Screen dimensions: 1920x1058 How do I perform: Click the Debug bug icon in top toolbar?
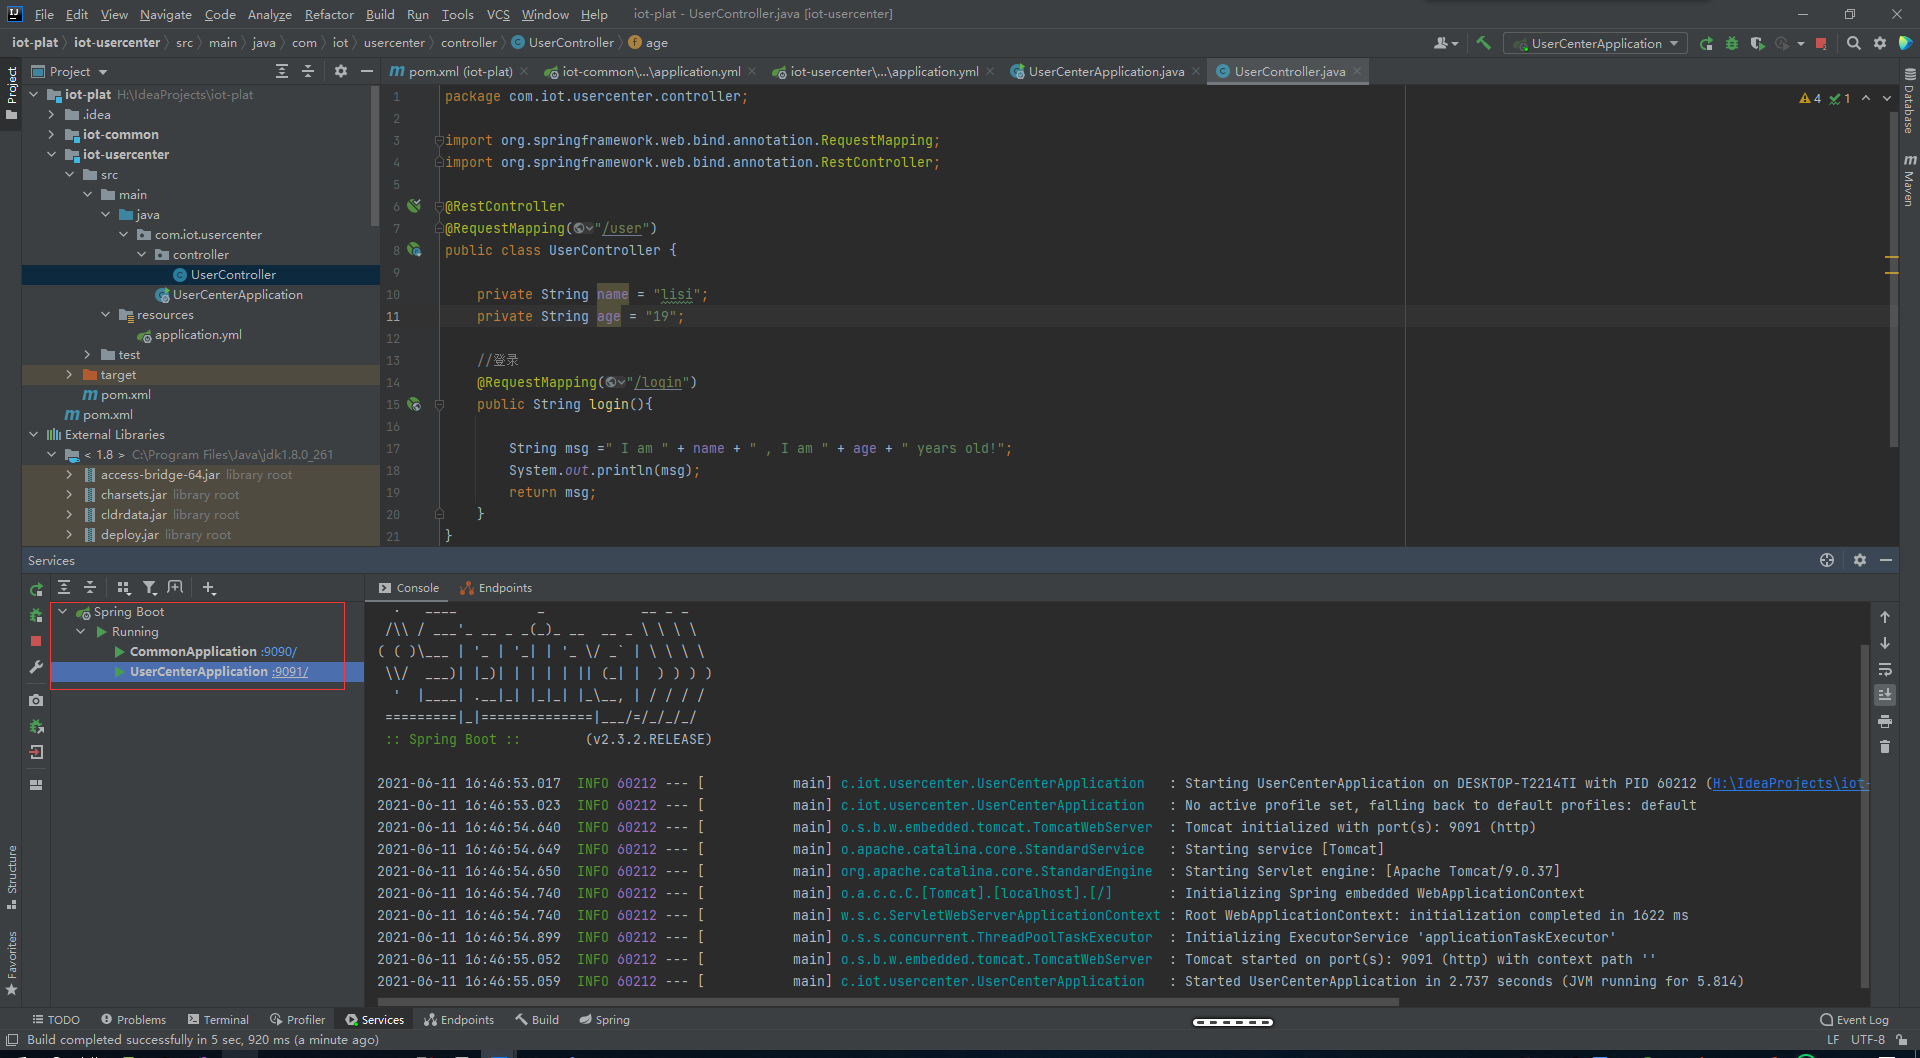coord(1732,43)
